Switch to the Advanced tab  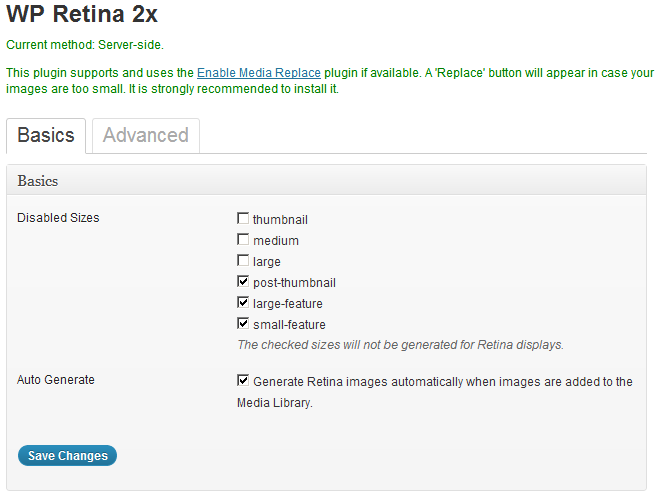(x=145, y=136)
